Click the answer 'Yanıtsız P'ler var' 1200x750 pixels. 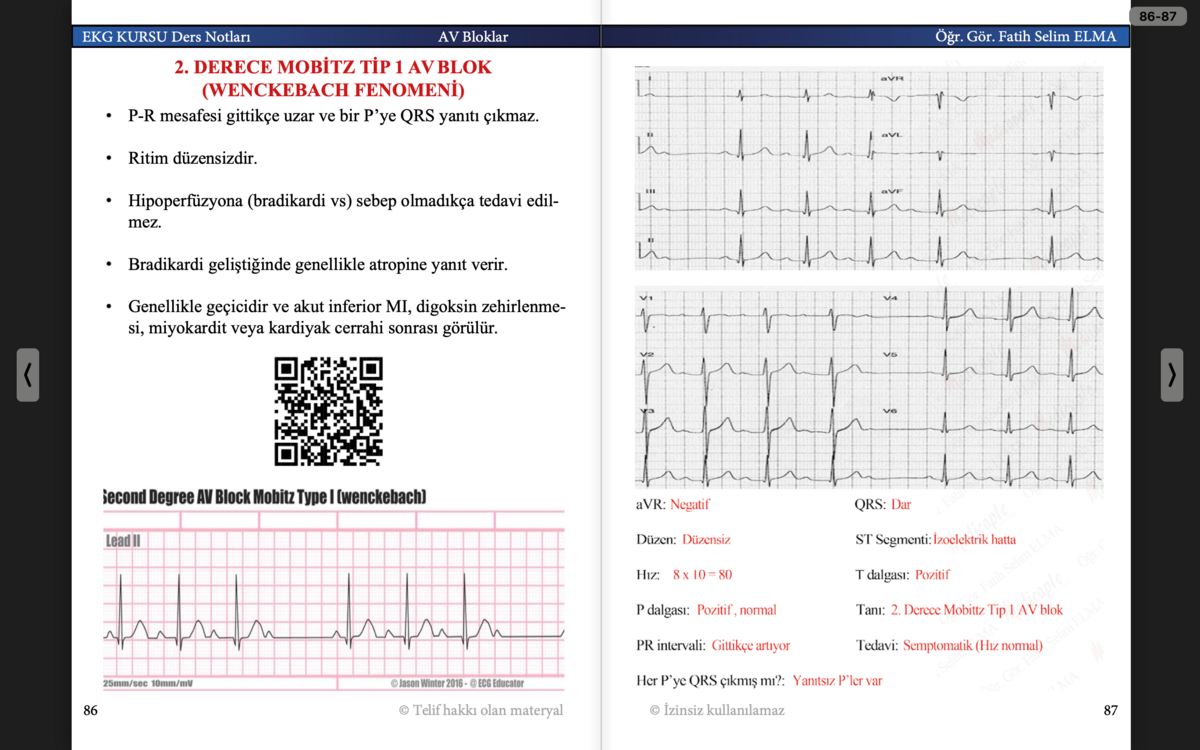coord(837,681)
